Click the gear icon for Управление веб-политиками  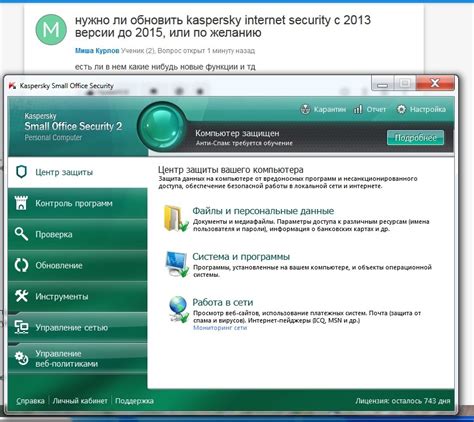pyautogui.click(x=21, y=358)
